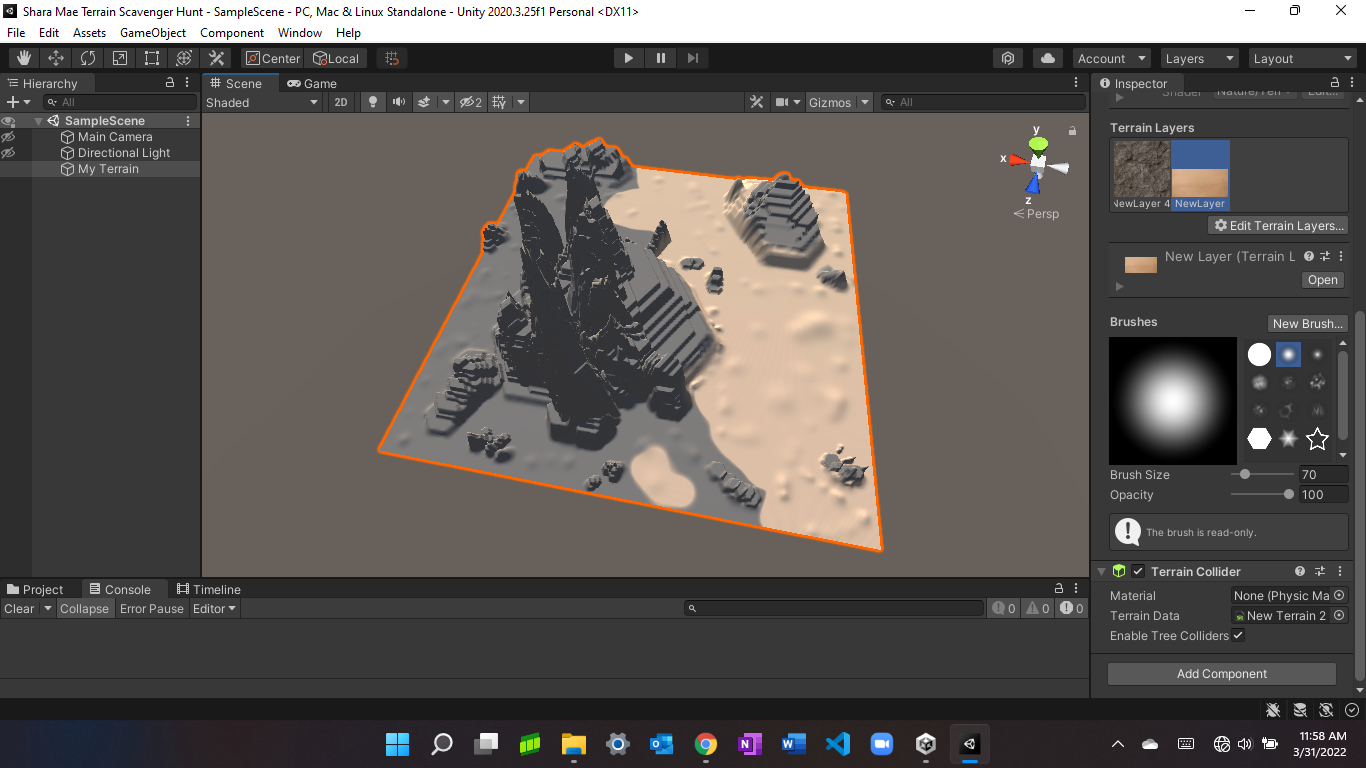This screenshot has width=1366, height=768.
Task: Open Shaded draw mode dropdown
Action: pos(262,102)
